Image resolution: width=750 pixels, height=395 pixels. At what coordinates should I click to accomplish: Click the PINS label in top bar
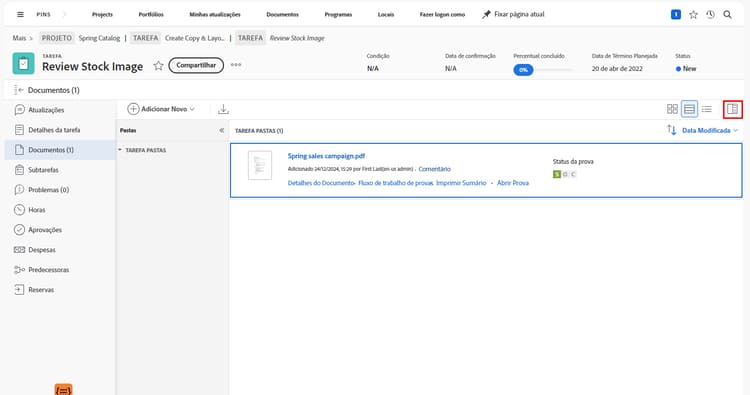44,14
